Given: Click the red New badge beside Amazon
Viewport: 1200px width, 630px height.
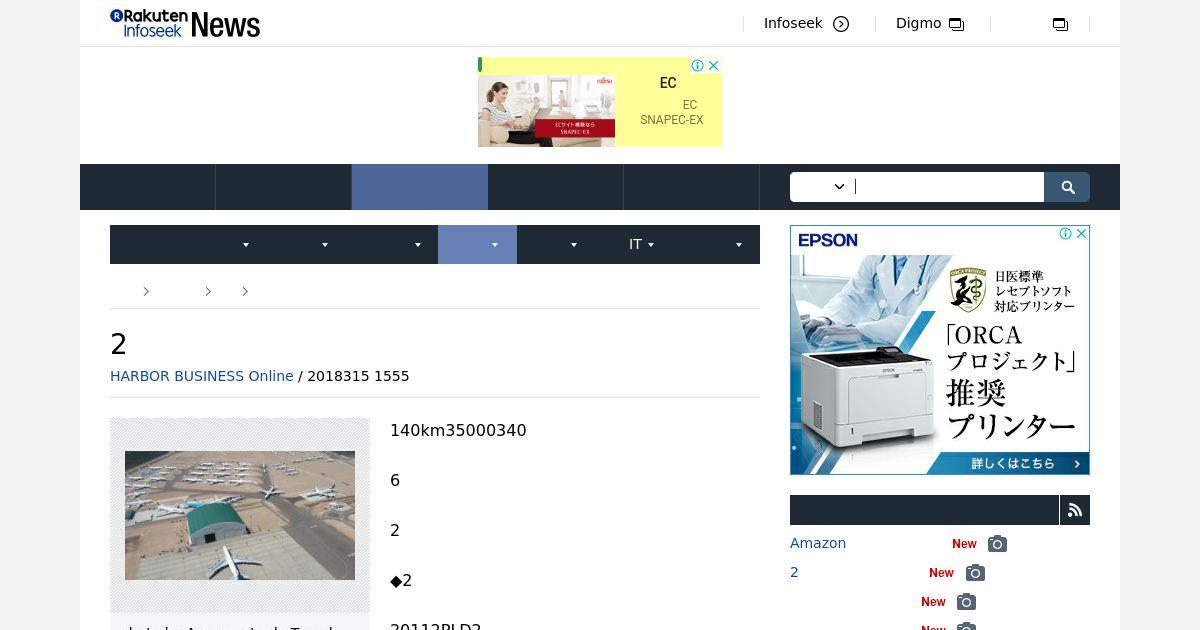Looking at the screenshot, I should [964, 544].
